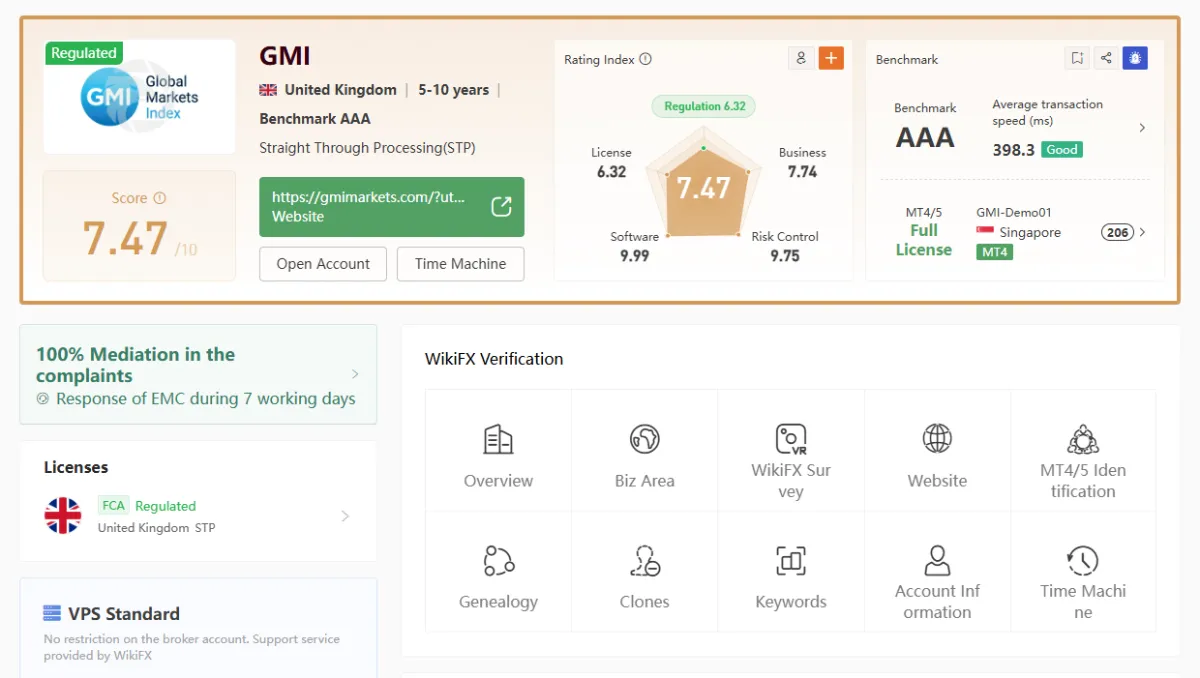Click the Full License text

923,240
